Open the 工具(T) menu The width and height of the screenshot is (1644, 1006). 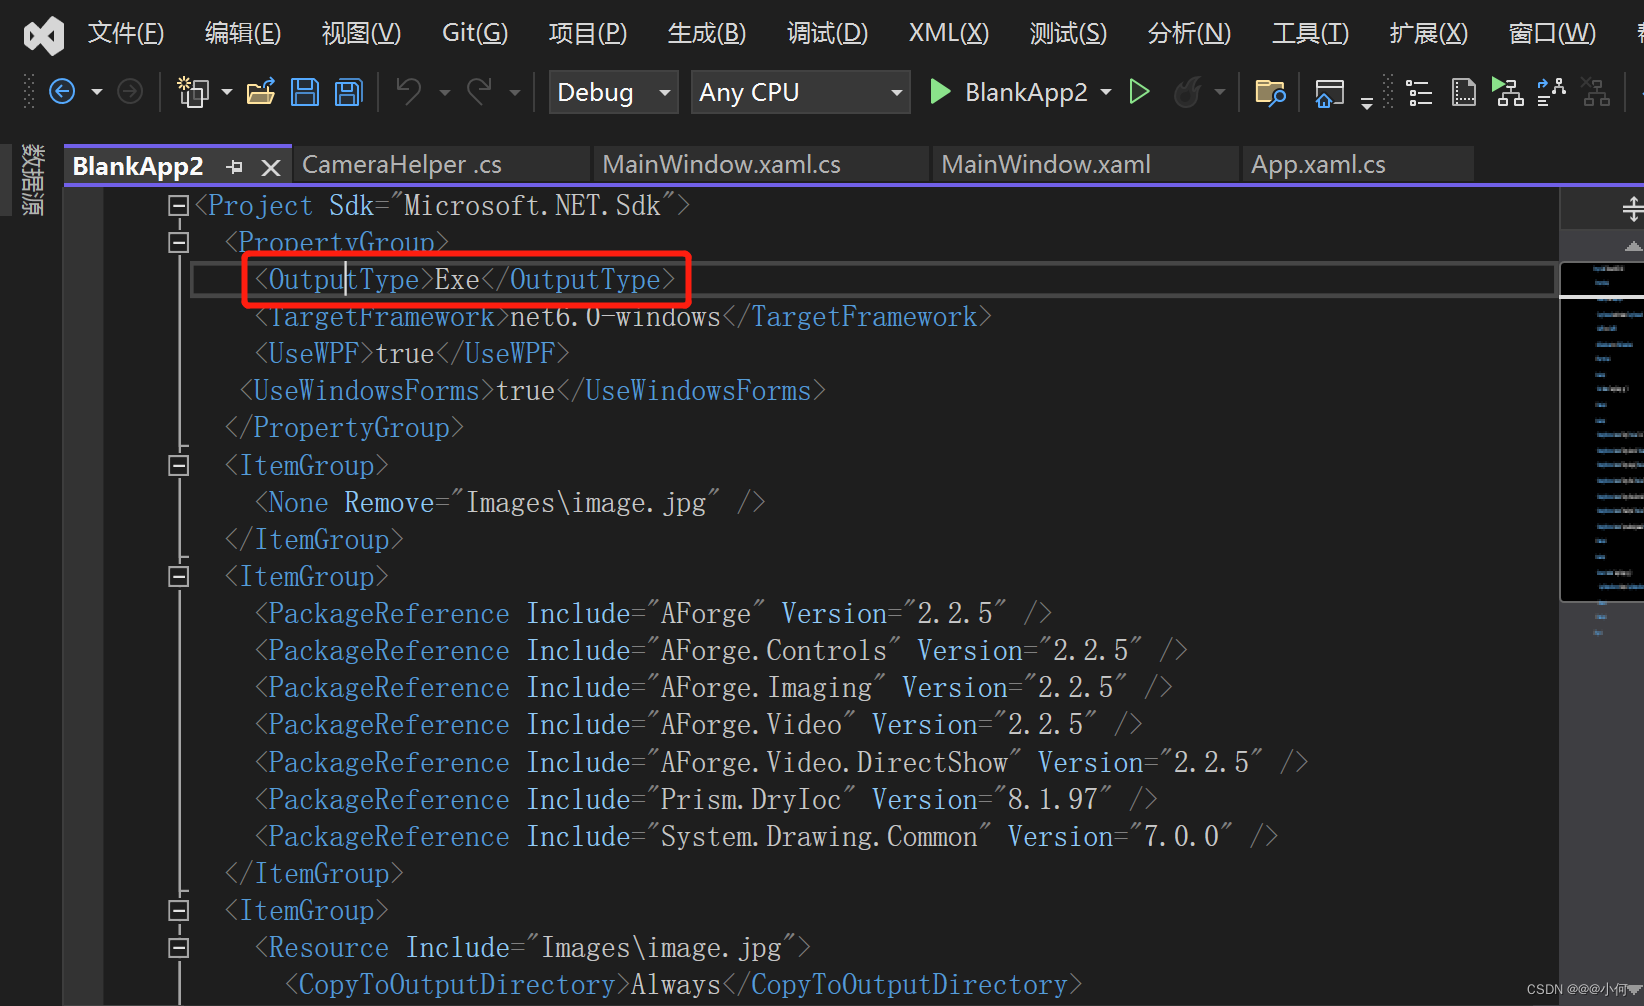(1310, 33)
